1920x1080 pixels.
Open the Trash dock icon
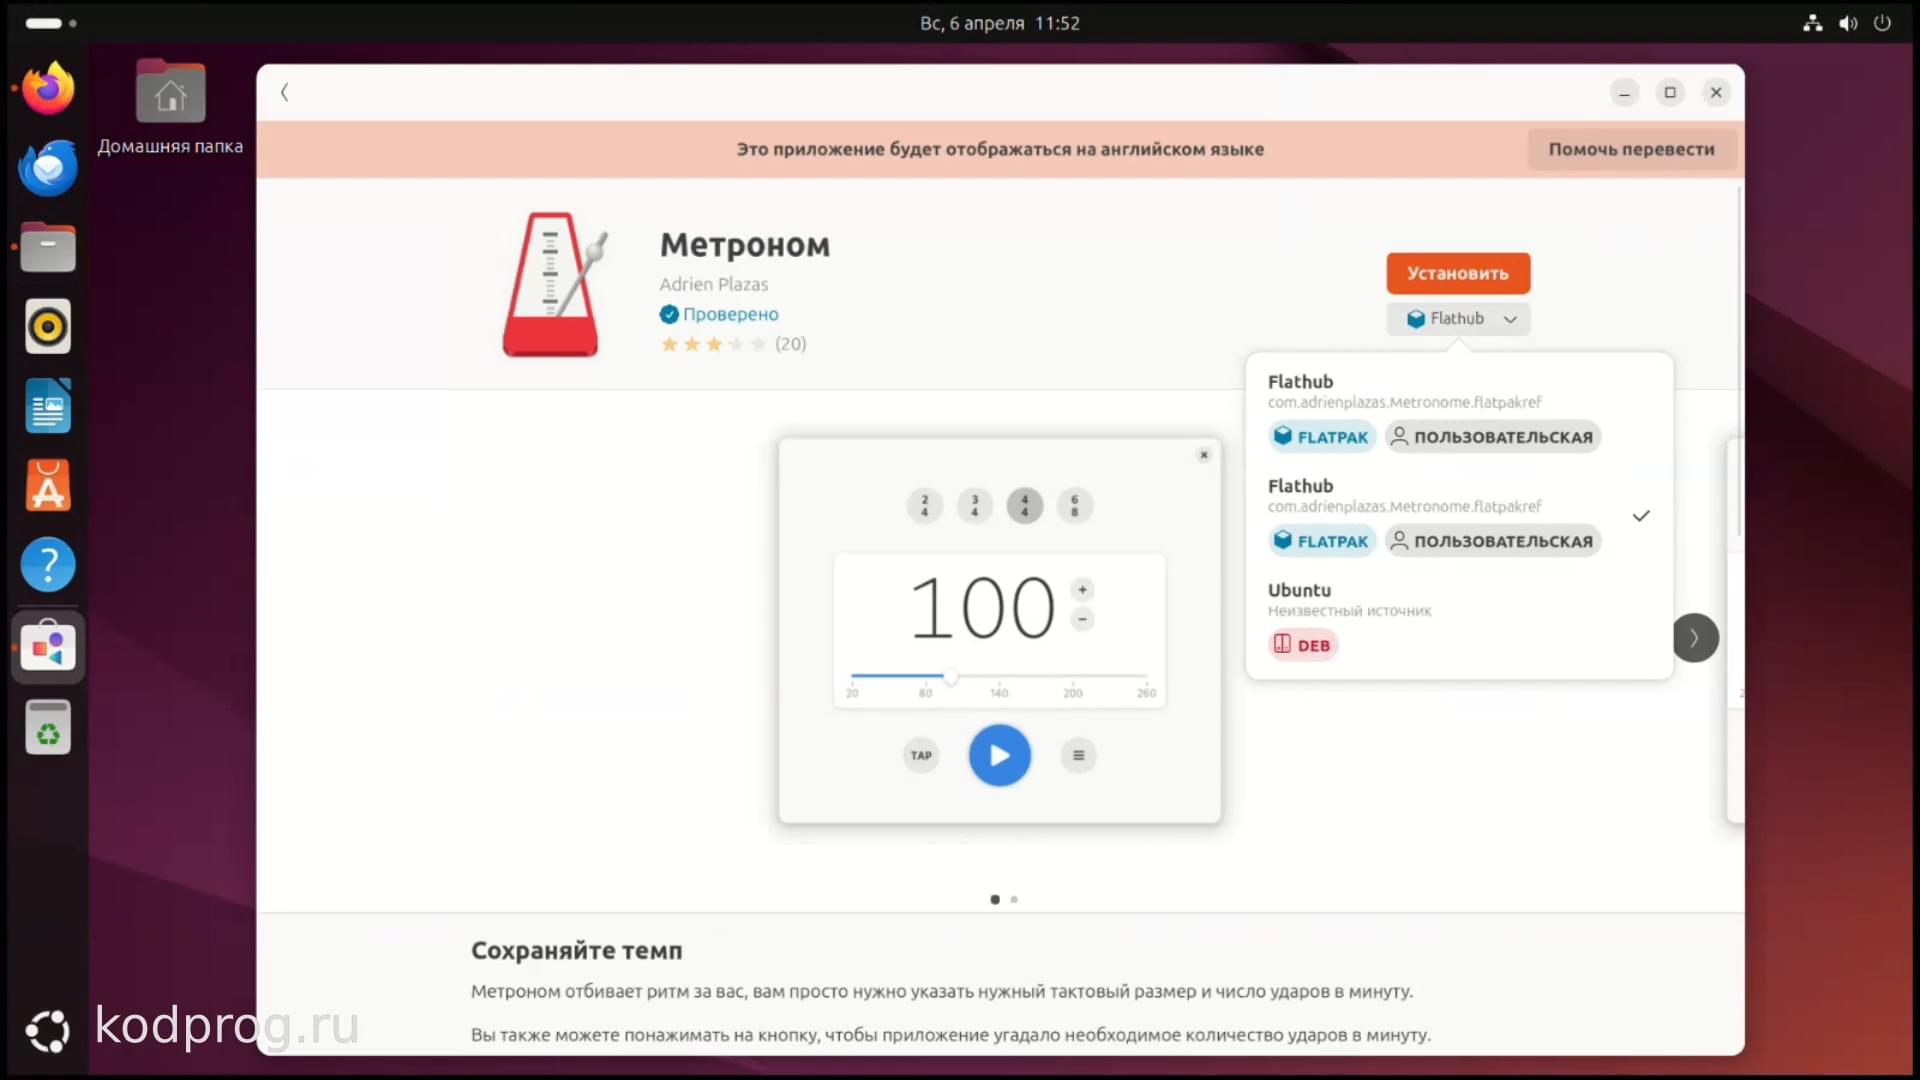click(47, 727)
